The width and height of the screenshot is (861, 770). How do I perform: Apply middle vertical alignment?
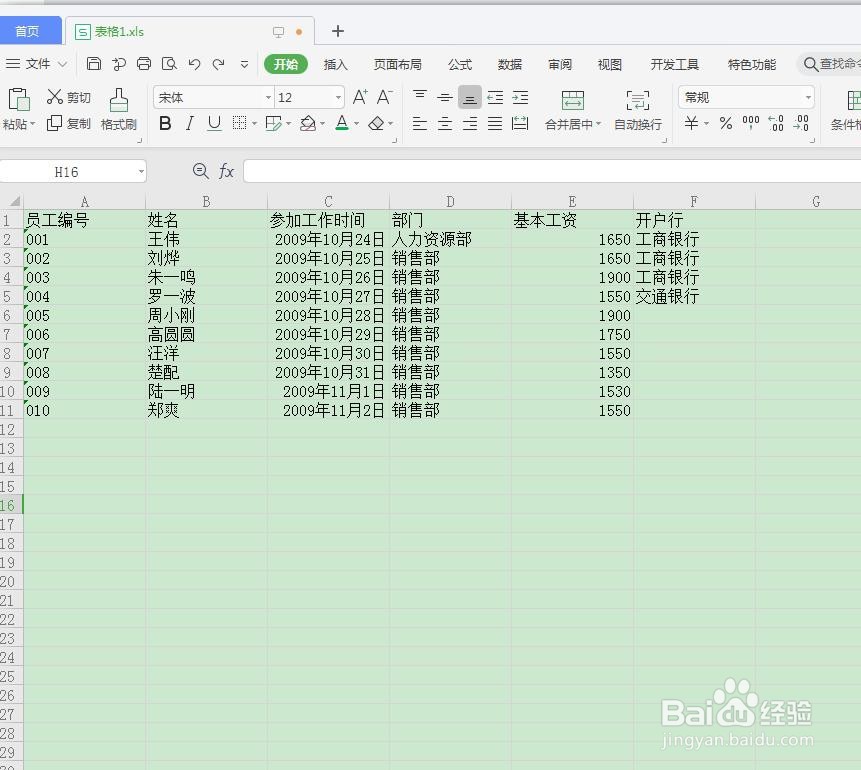pos(445,97)
